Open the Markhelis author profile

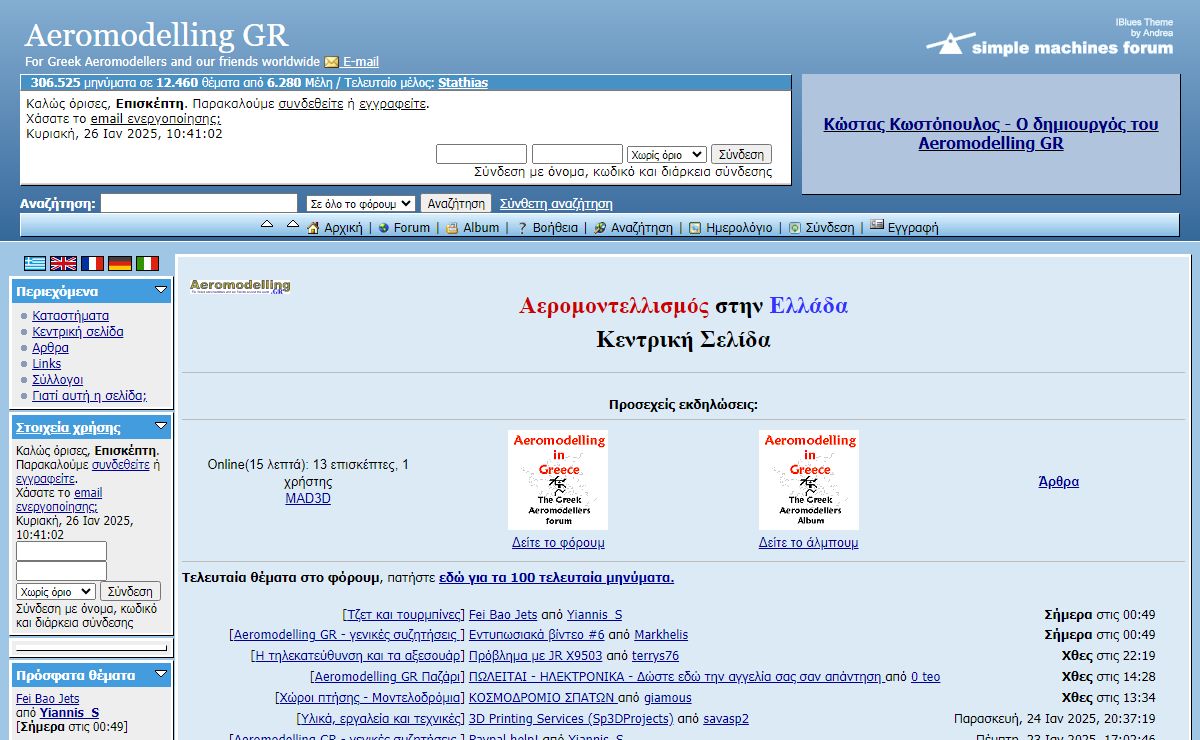661,635
